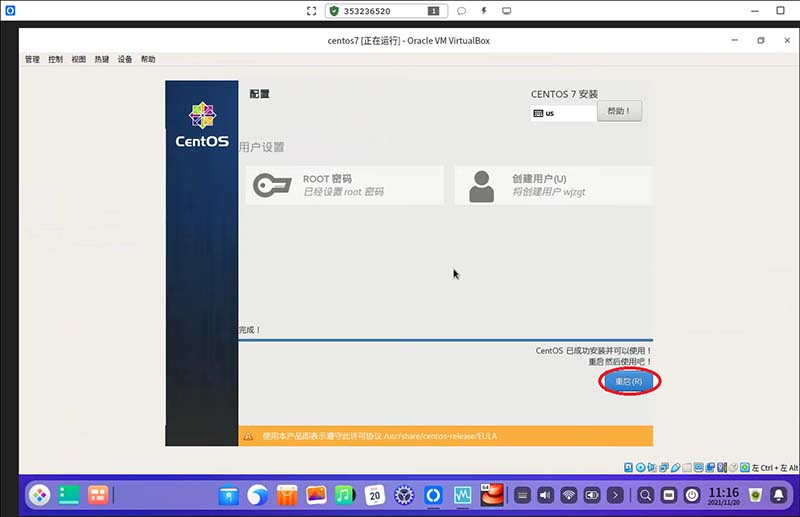Open the 热键 menu
This screenshot has width=800, height=517.
click(102, 59)
